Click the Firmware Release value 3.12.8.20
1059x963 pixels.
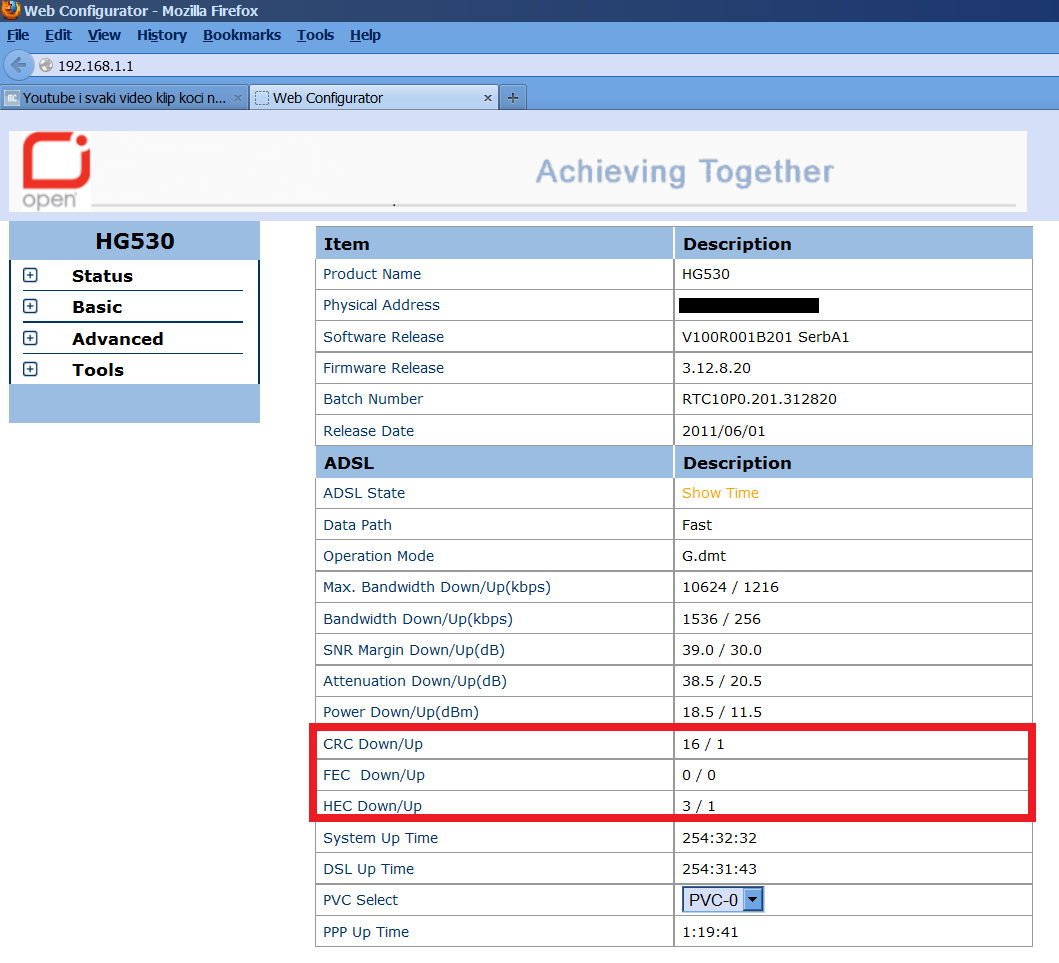717,368
